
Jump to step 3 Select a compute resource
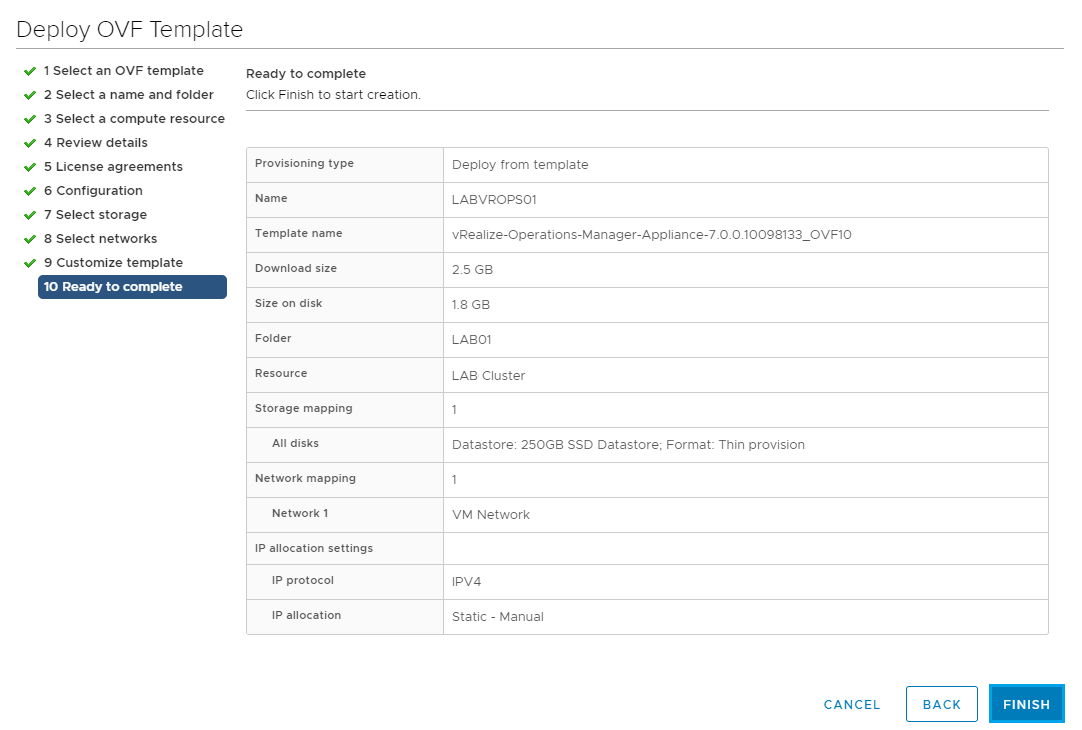point(134,119)
